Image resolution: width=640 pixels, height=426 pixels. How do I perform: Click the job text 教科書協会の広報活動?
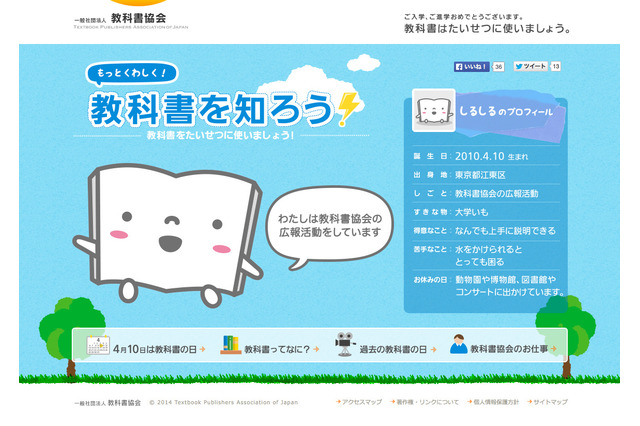pyautogui.click(x=497, y=194)
